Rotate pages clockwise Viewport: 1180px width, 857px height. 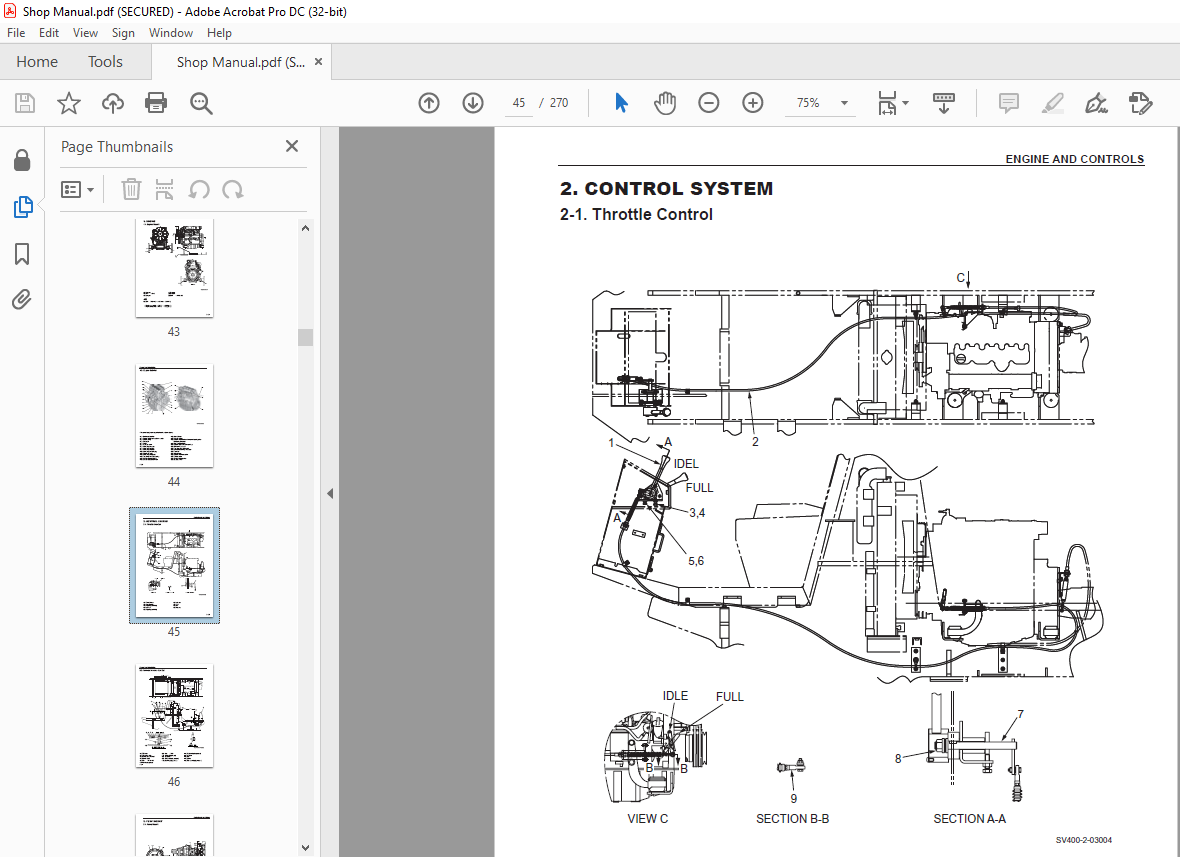233,190
